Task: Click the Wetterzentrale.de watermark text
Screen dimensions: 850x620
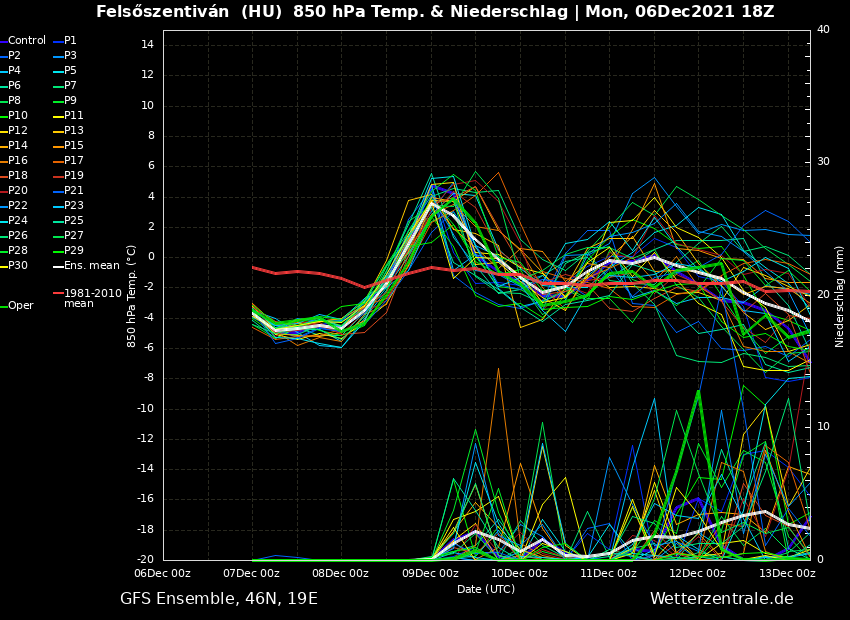Action: pyautogui.click(x=721, y=599)
